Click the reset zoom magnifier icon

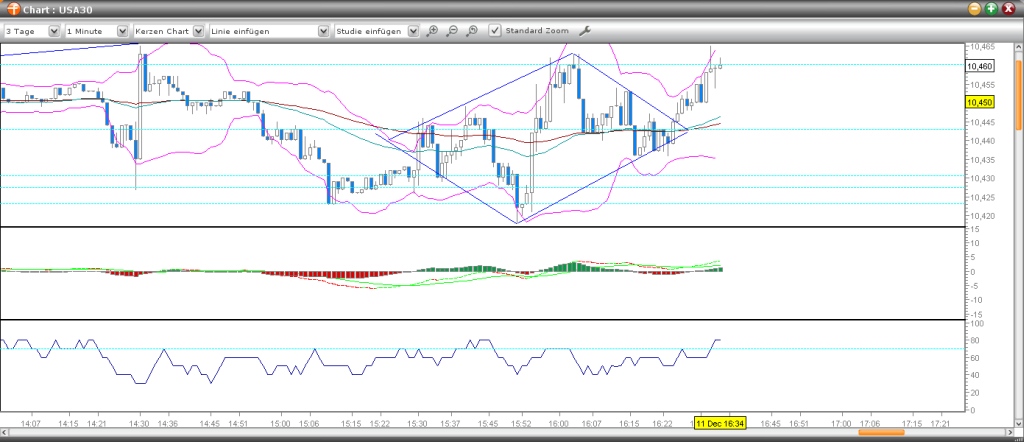coord(472,31)
